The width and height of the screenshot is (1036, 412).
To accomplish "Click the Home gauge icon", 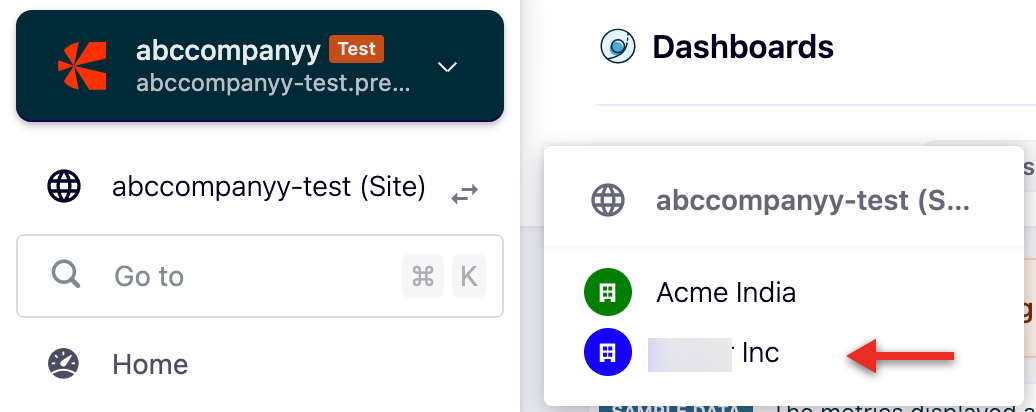I will (65, 364).
